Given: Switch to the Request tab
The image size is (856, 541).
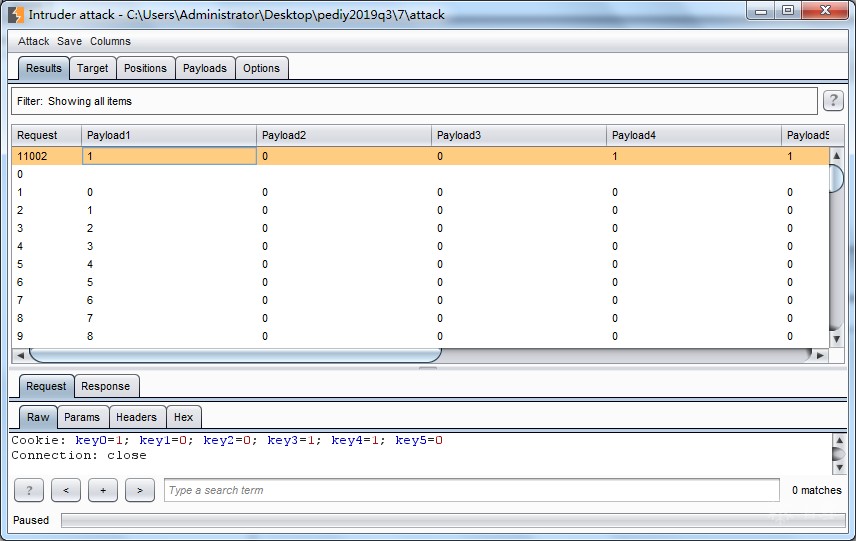Looking at the screenshot, I should 46,387.
